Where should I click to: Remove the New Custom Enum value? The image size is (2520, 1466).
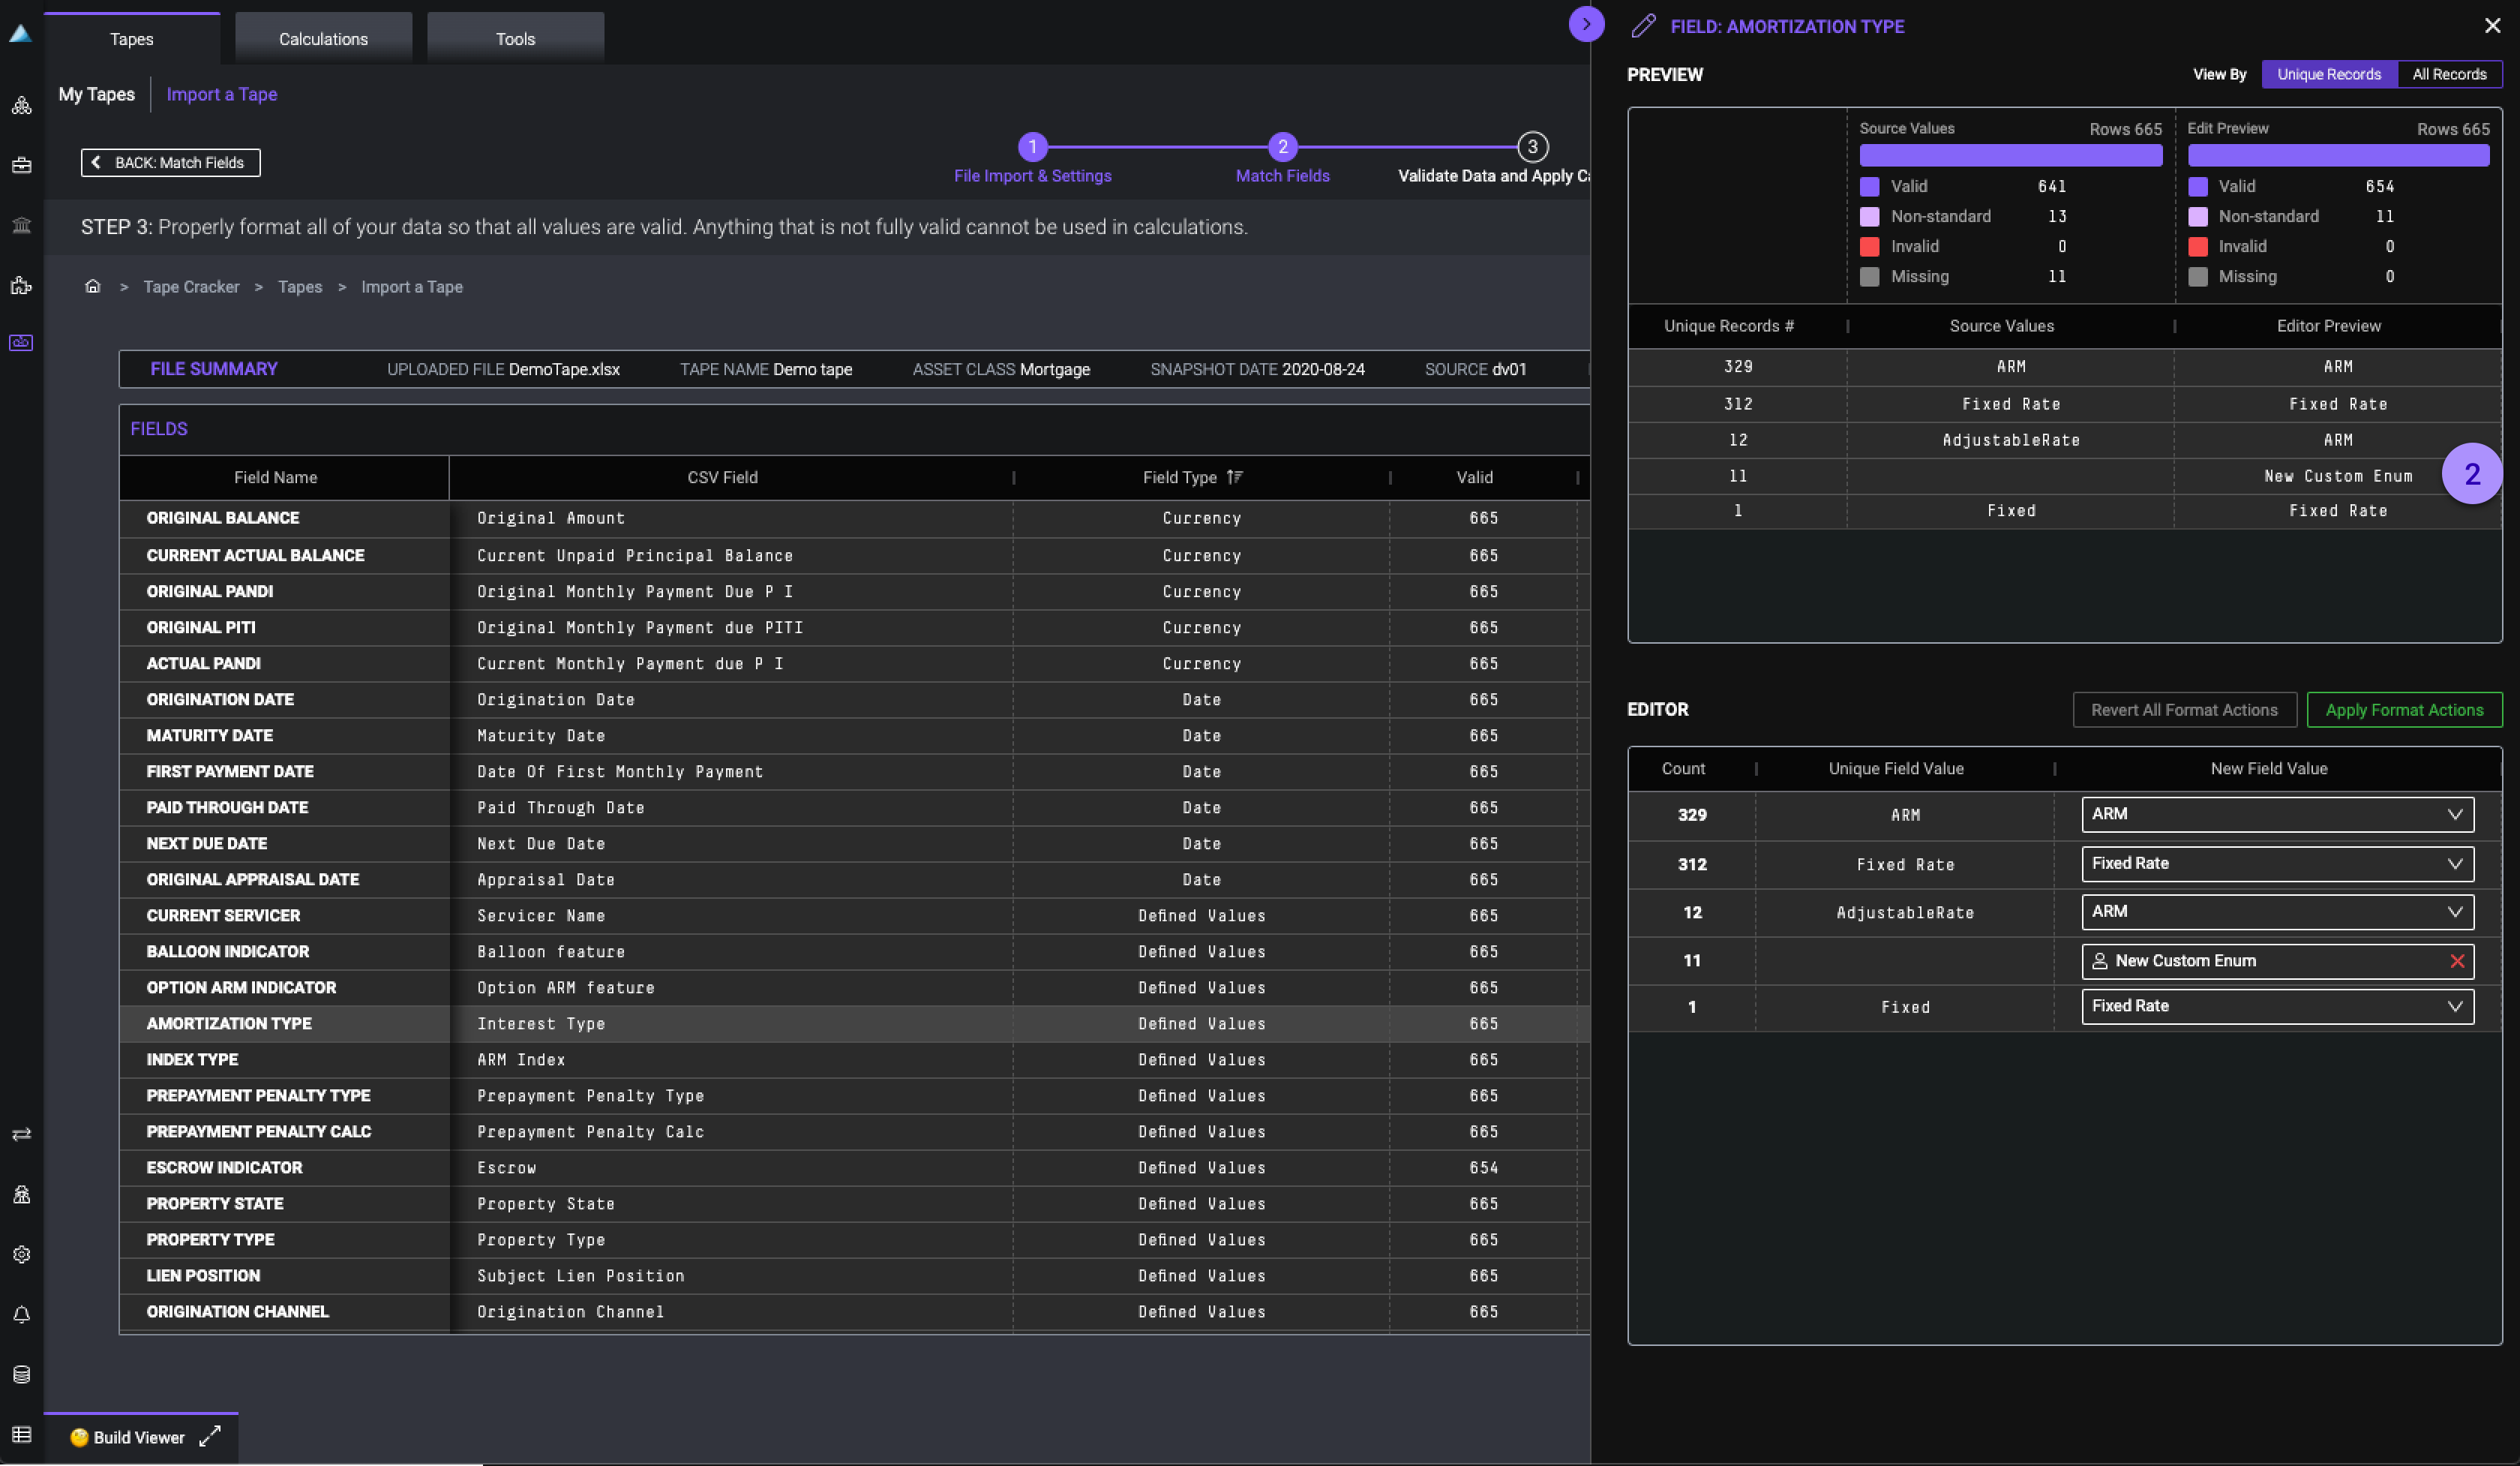(x=2456, y=961)
